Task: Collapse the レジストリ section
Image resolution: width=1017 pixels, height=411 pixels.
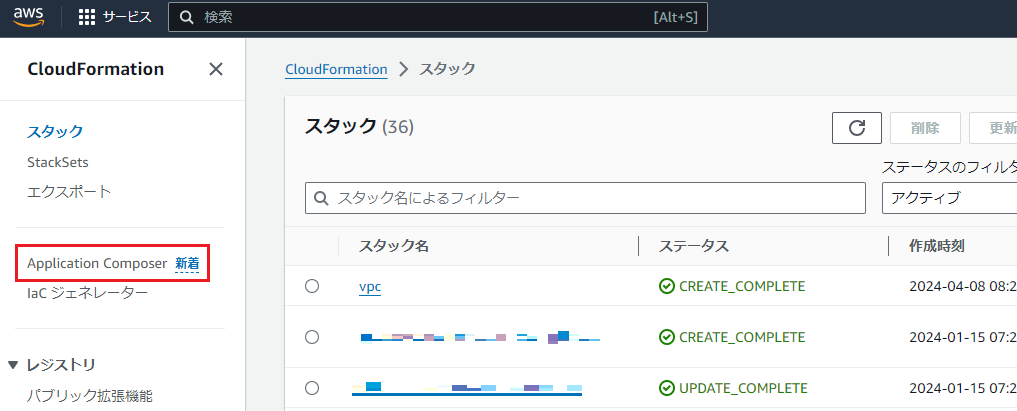Action: [x=14, y=366]
